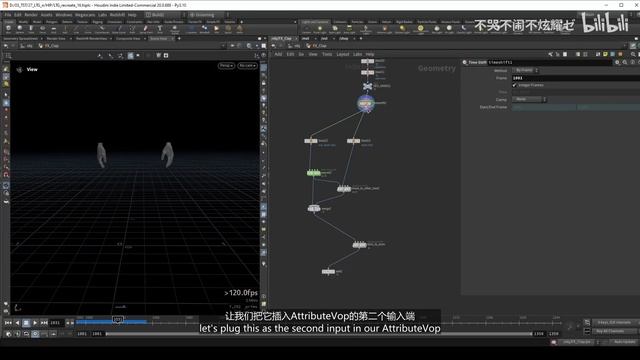Click the green attribute vop node
This screenshot has width=640, height=360.
313,173
